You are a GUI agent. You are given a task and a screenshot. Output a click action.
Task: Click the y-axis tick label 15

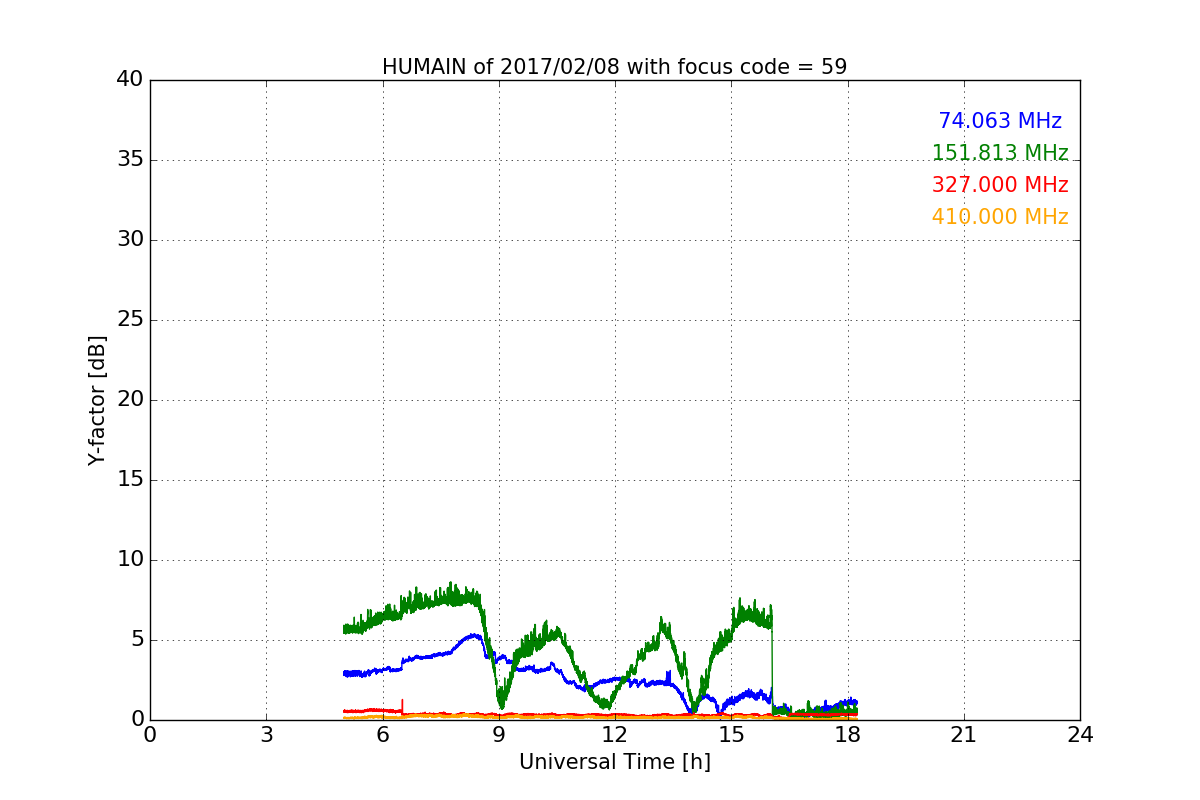point(130,480)
